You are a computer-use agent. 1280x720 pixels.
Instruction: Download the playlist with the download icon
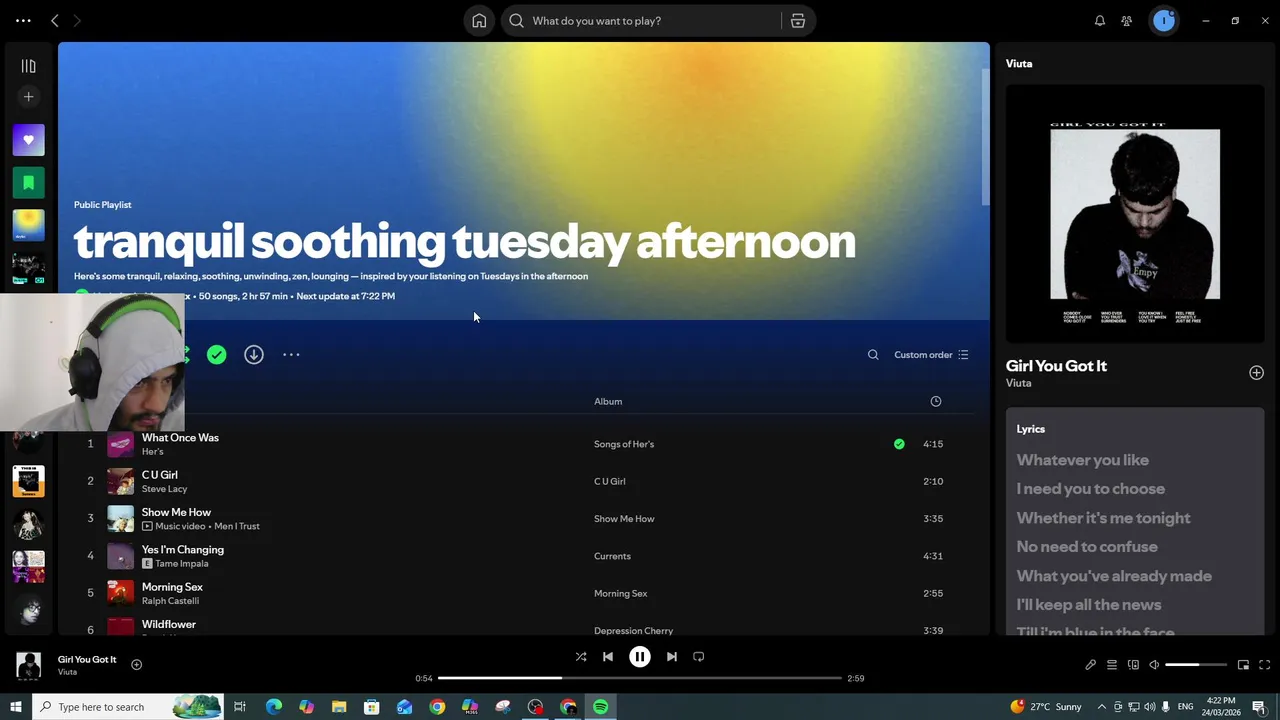pyautogui.click(x=254, y=355)
